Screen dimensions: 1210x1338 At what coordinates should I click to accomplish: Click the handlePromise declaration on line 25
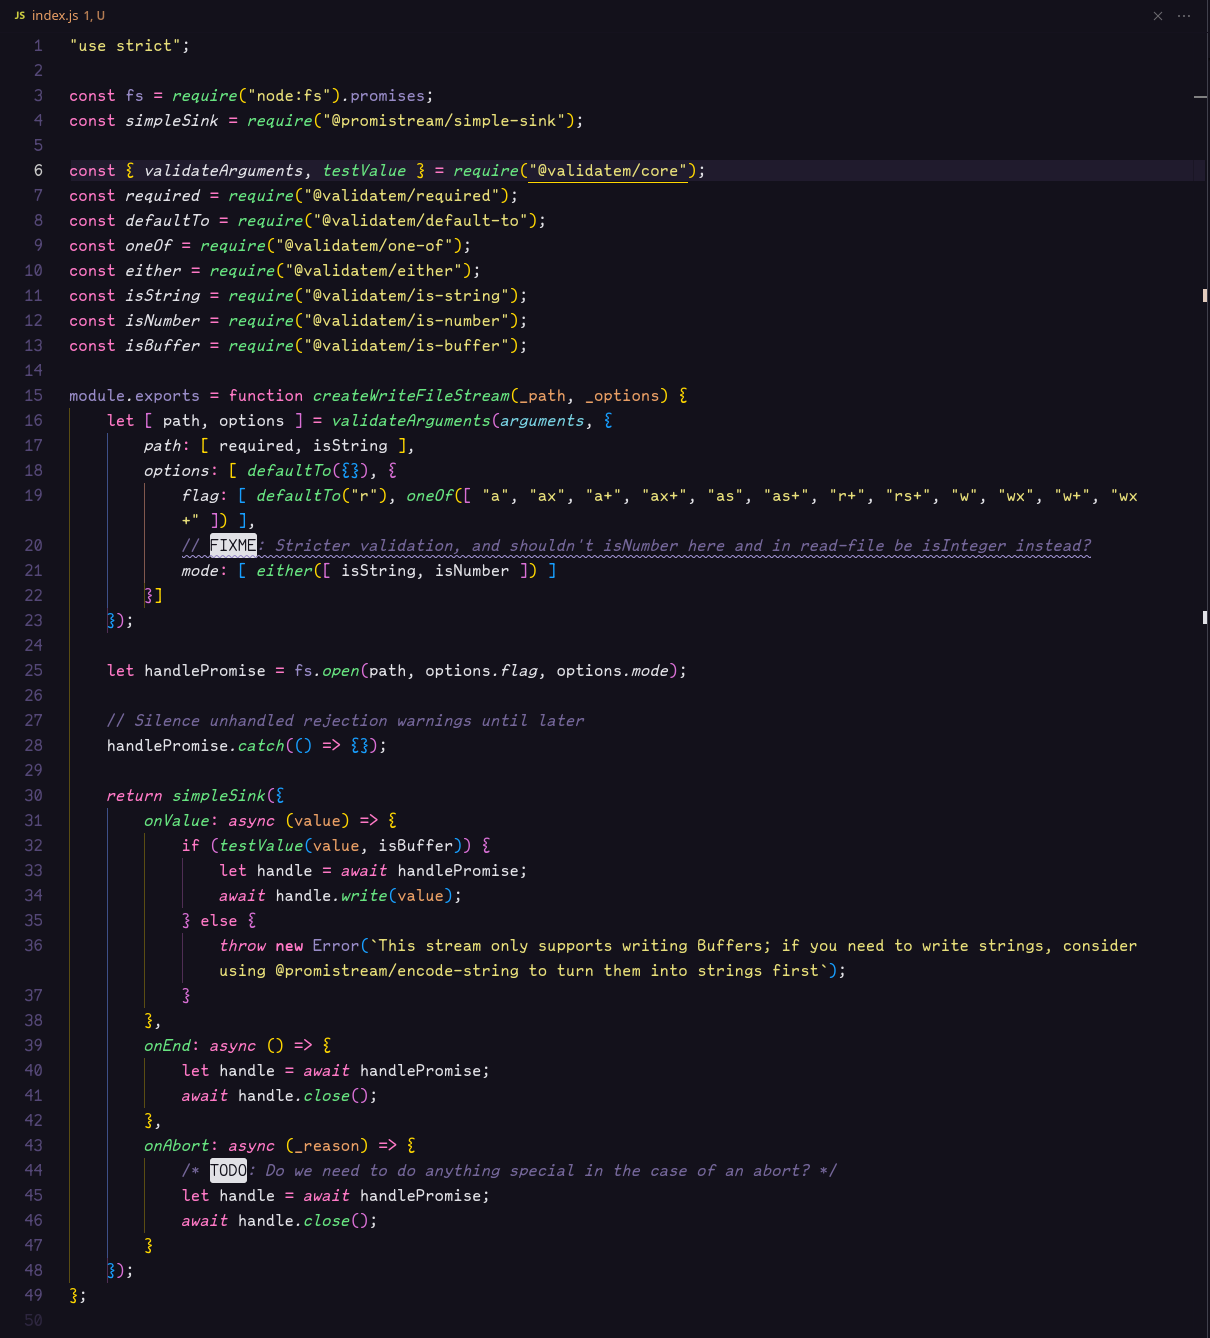coord(205,670)
